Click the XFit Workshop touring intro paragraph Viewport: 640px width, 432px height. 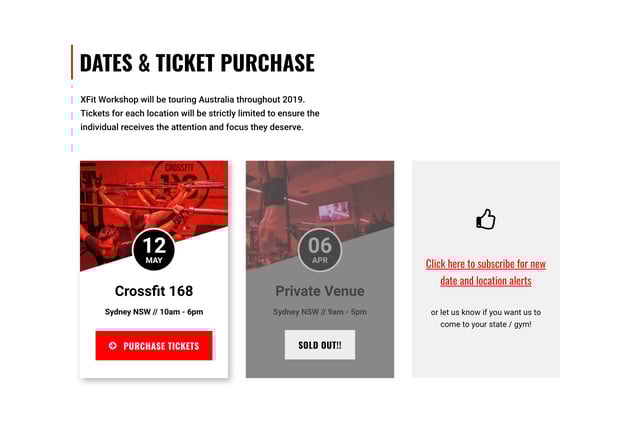coord(200,113)
